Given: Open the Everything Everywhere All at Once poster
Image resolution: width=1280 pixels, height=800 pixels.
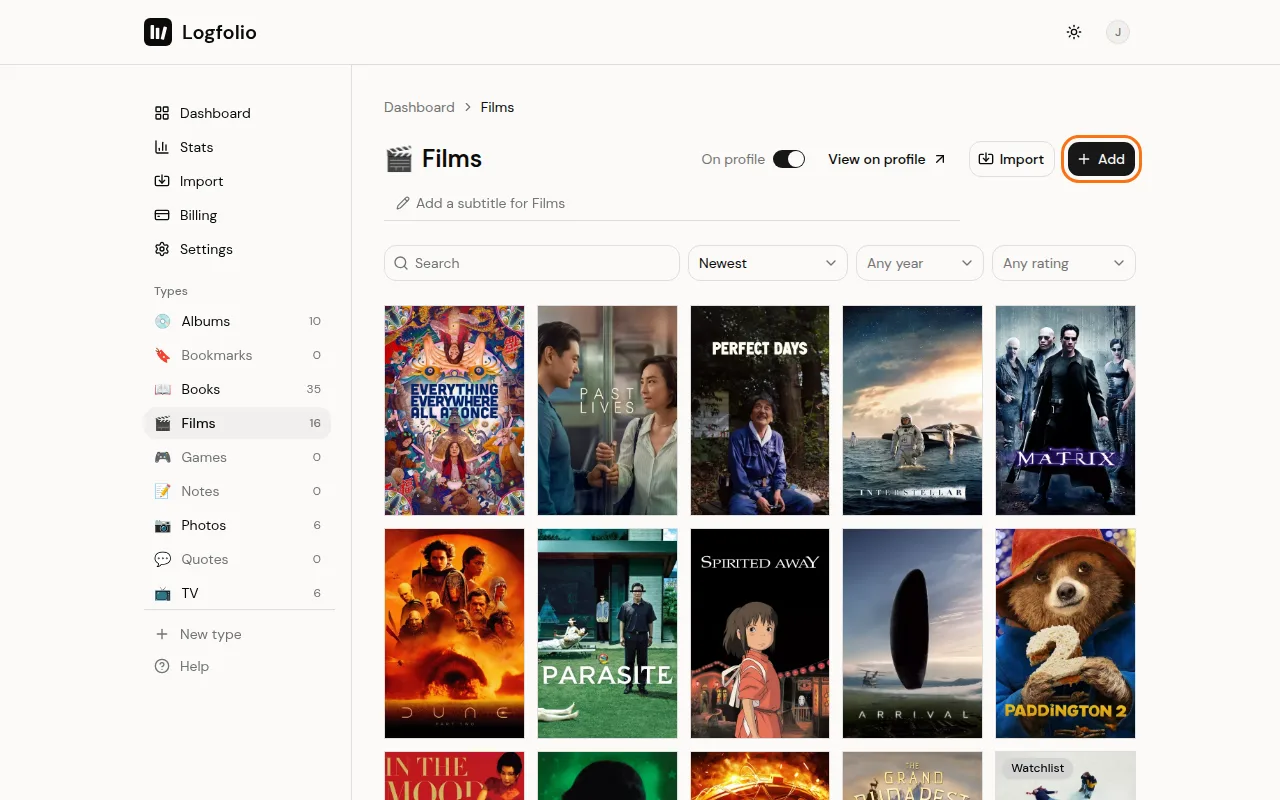Looking at the screenshot, I should (454, 410).
